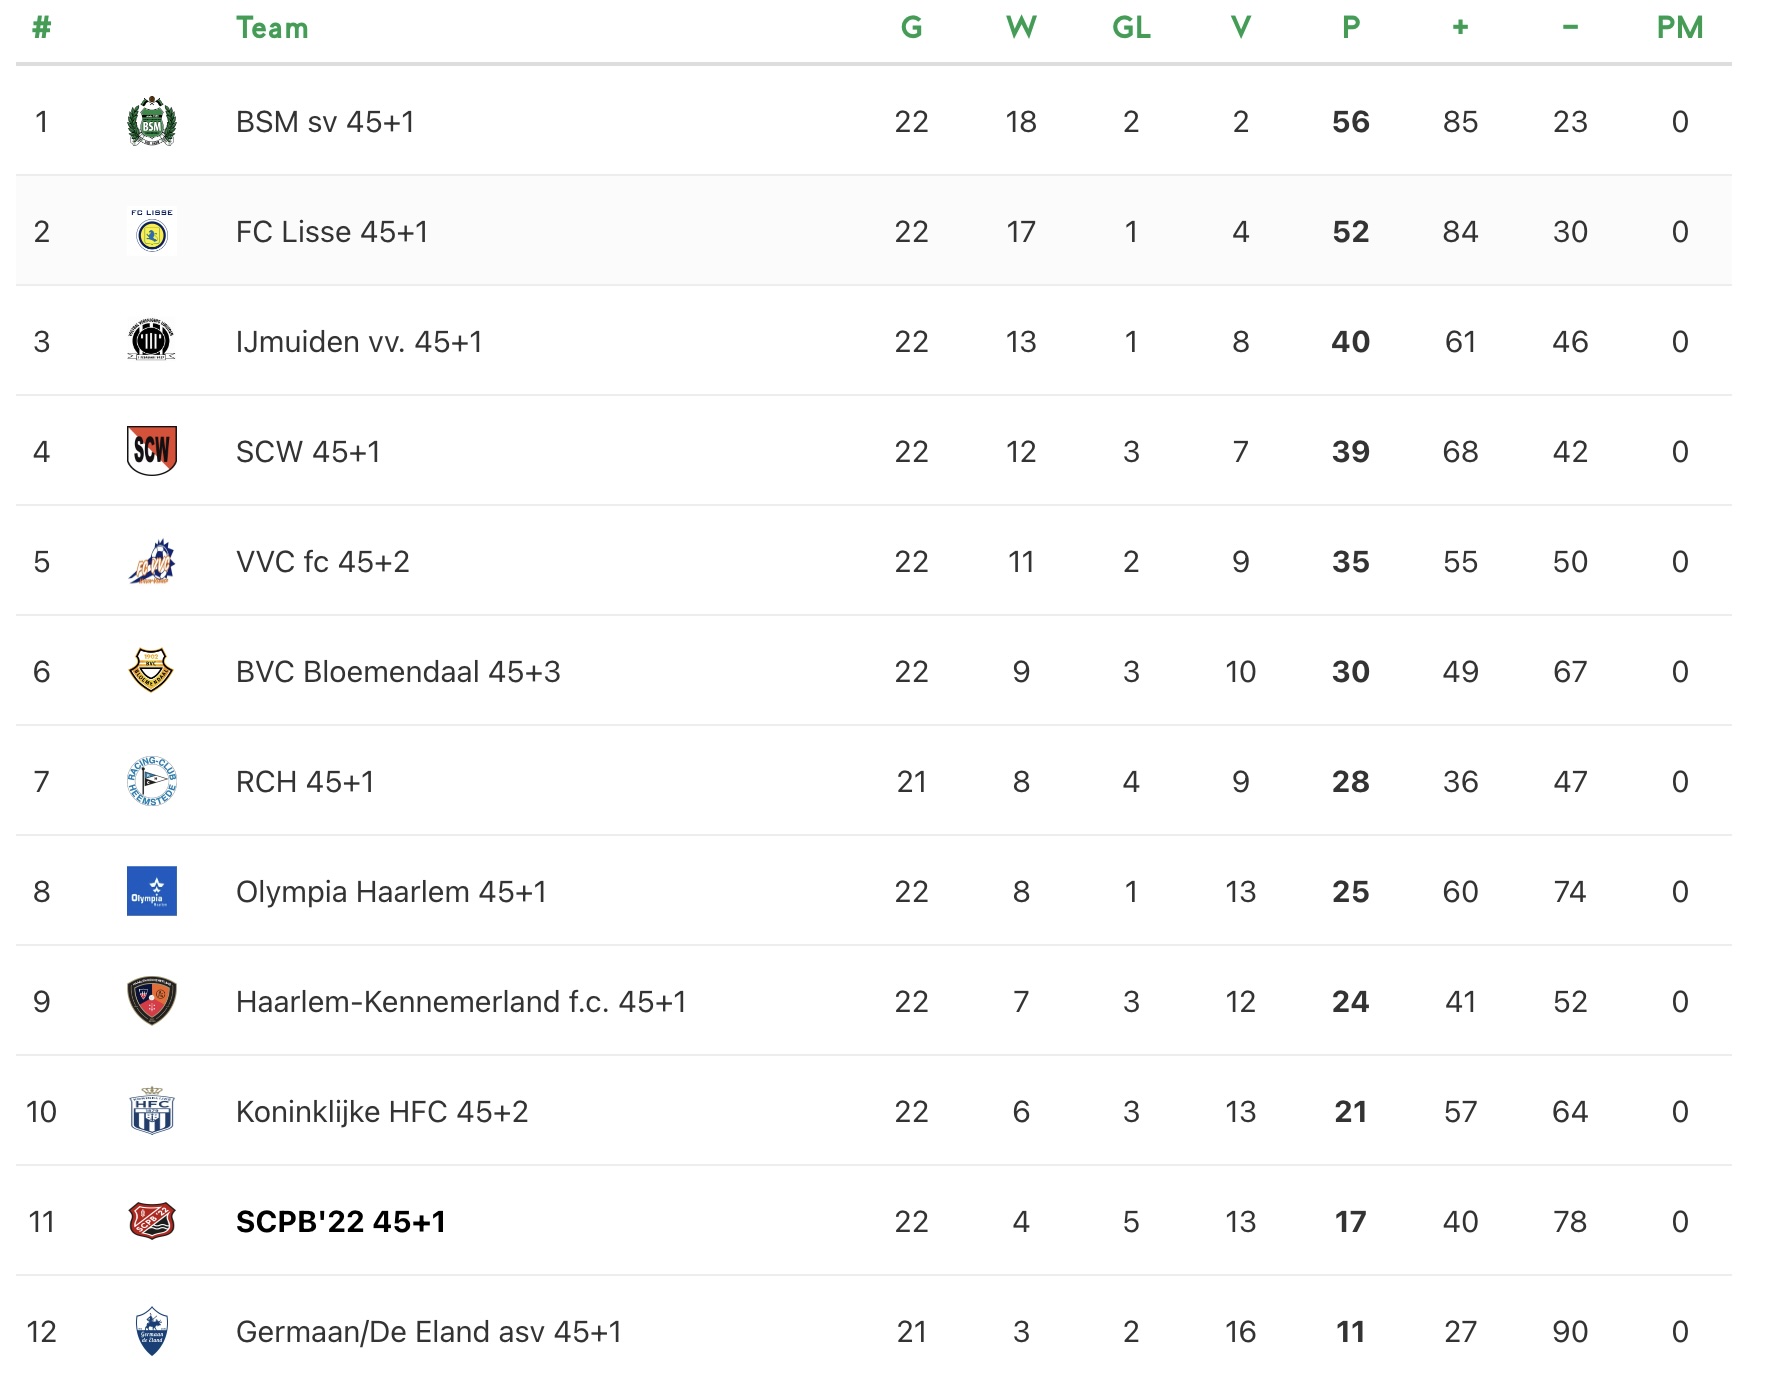Select the FC Lisse 45+1 highlighted row
This screenshot has width=1790, height=1374.
click(x=874, y=231)
